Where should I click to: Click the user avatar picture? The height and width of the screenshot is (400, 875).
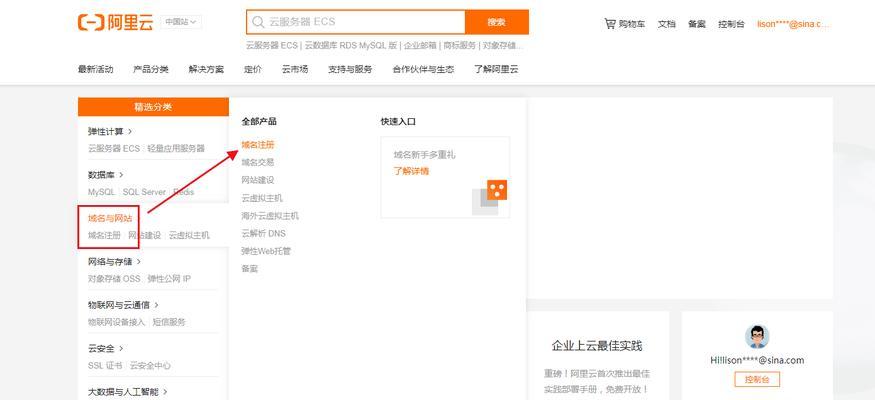tap(757, 336)
